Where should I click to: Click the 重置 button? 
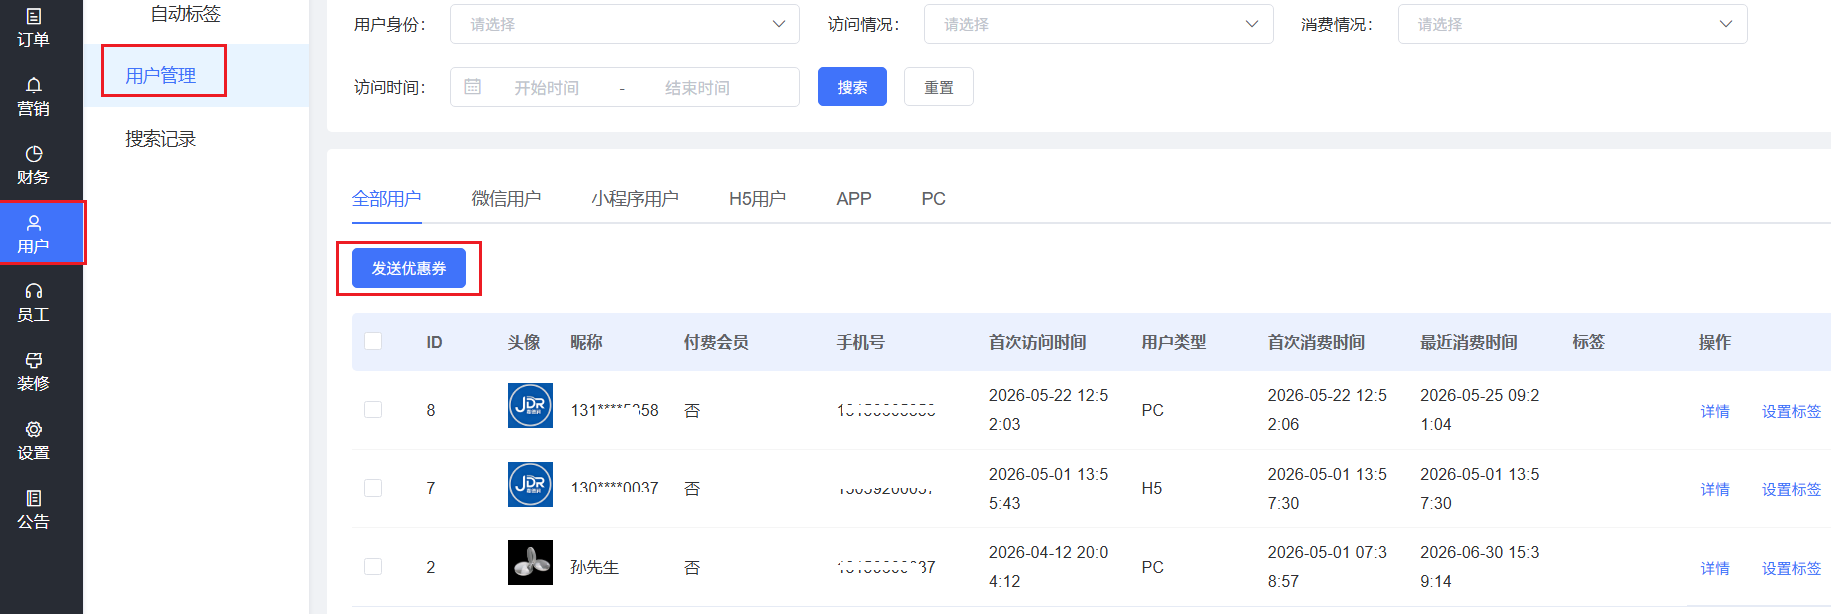pos(939,87)
